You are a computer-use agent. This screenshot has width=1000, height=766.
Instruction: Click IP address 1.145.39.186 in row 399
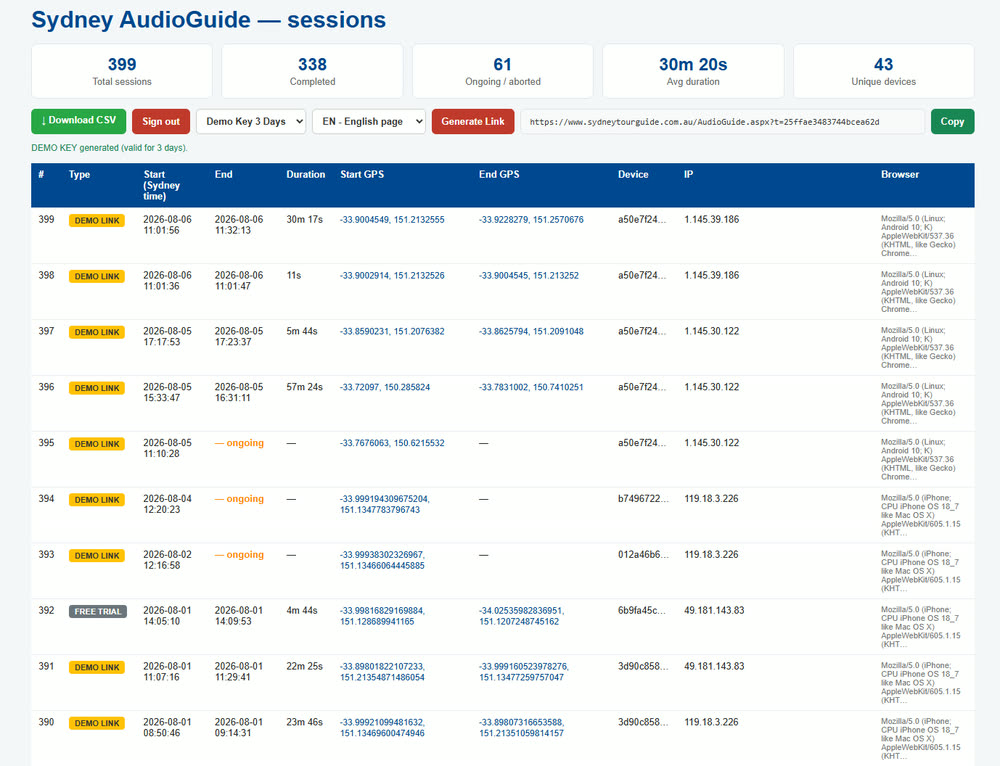(712, 219)
